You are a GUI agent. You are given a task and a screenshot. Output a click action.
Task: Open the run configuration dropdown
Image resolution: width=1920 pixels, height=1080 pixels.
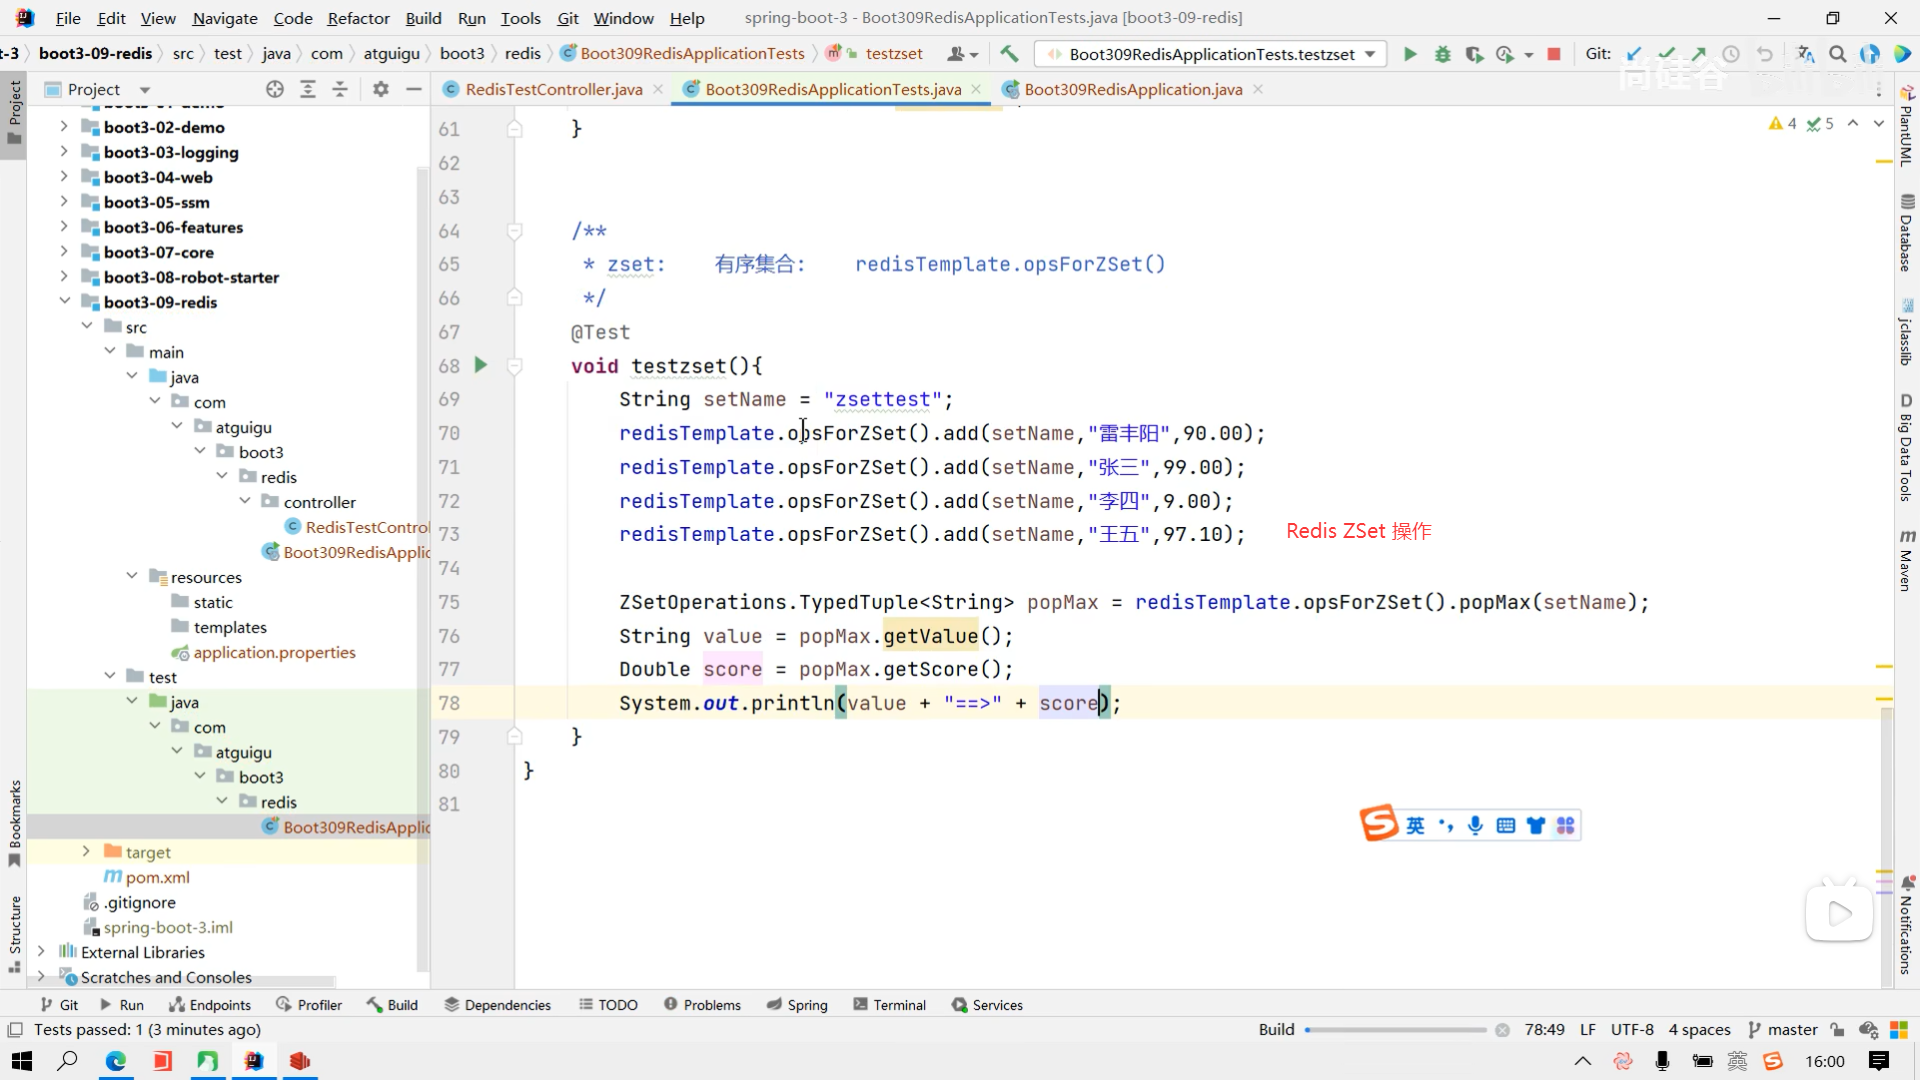(1370, 54)
